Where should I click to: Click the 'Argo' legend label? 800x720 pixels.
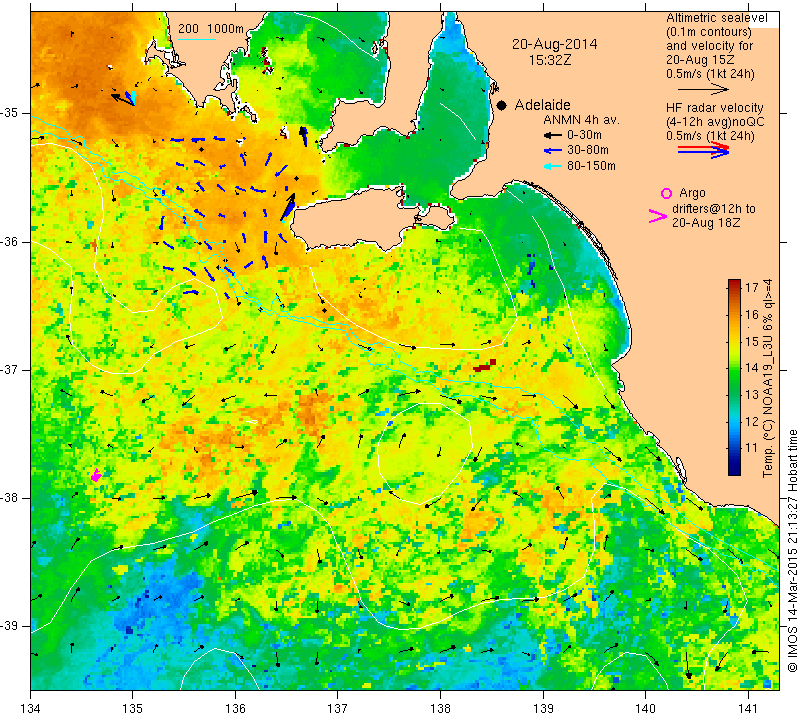tap(692, 193)
